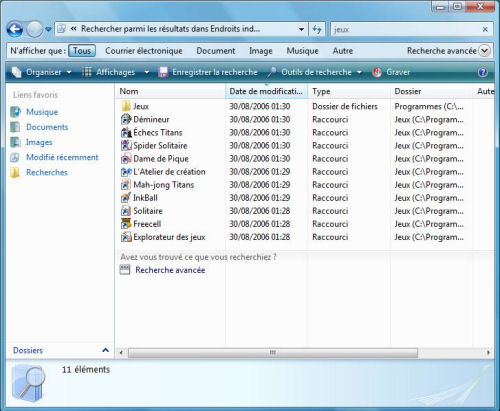Image resolution: width=500 pixels, height=411 pixels.
Task: Click Dossier de fichiers type cell
Action: 345,106
